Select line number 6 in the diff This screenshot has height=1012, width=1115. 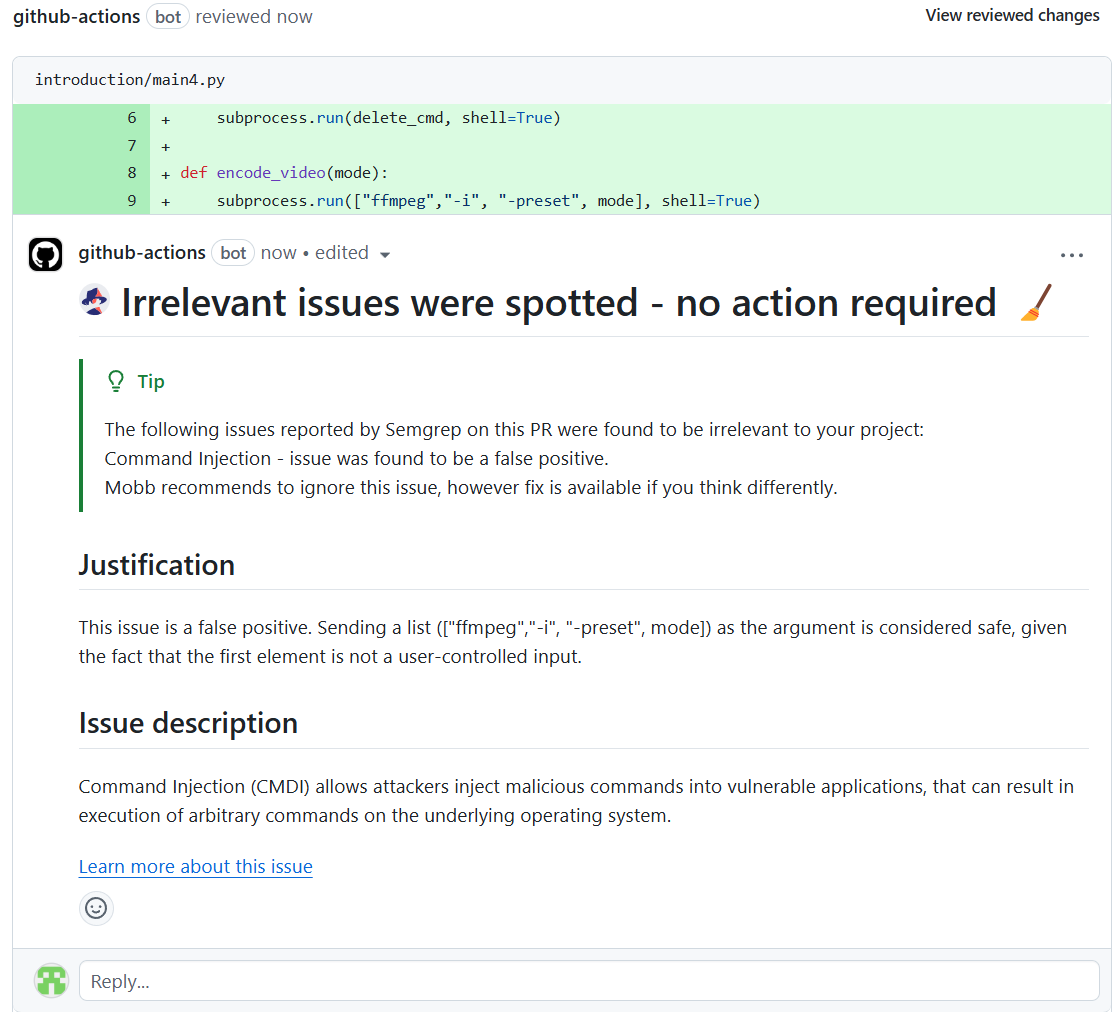pyautogui.click(x=131, y=118)
